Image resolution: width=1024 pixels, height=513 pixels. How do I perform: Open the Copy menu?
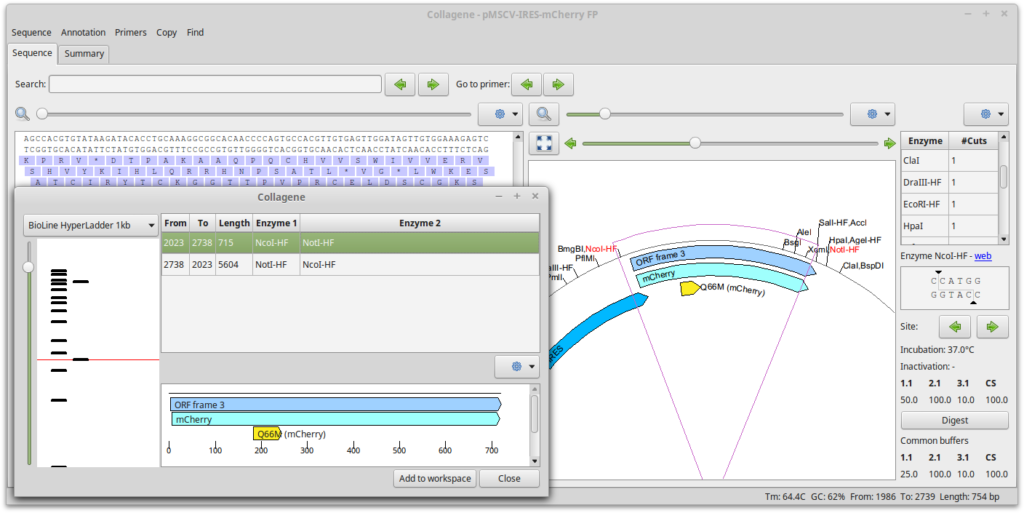point(167,32)
